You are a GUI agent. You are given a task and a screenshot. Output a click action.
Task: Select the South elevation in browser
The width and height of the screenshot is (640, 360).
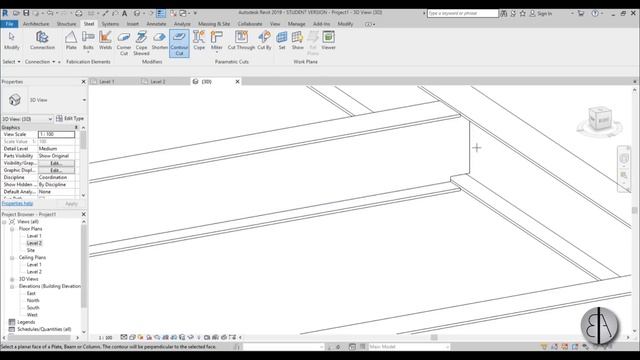tap(33, 308)
